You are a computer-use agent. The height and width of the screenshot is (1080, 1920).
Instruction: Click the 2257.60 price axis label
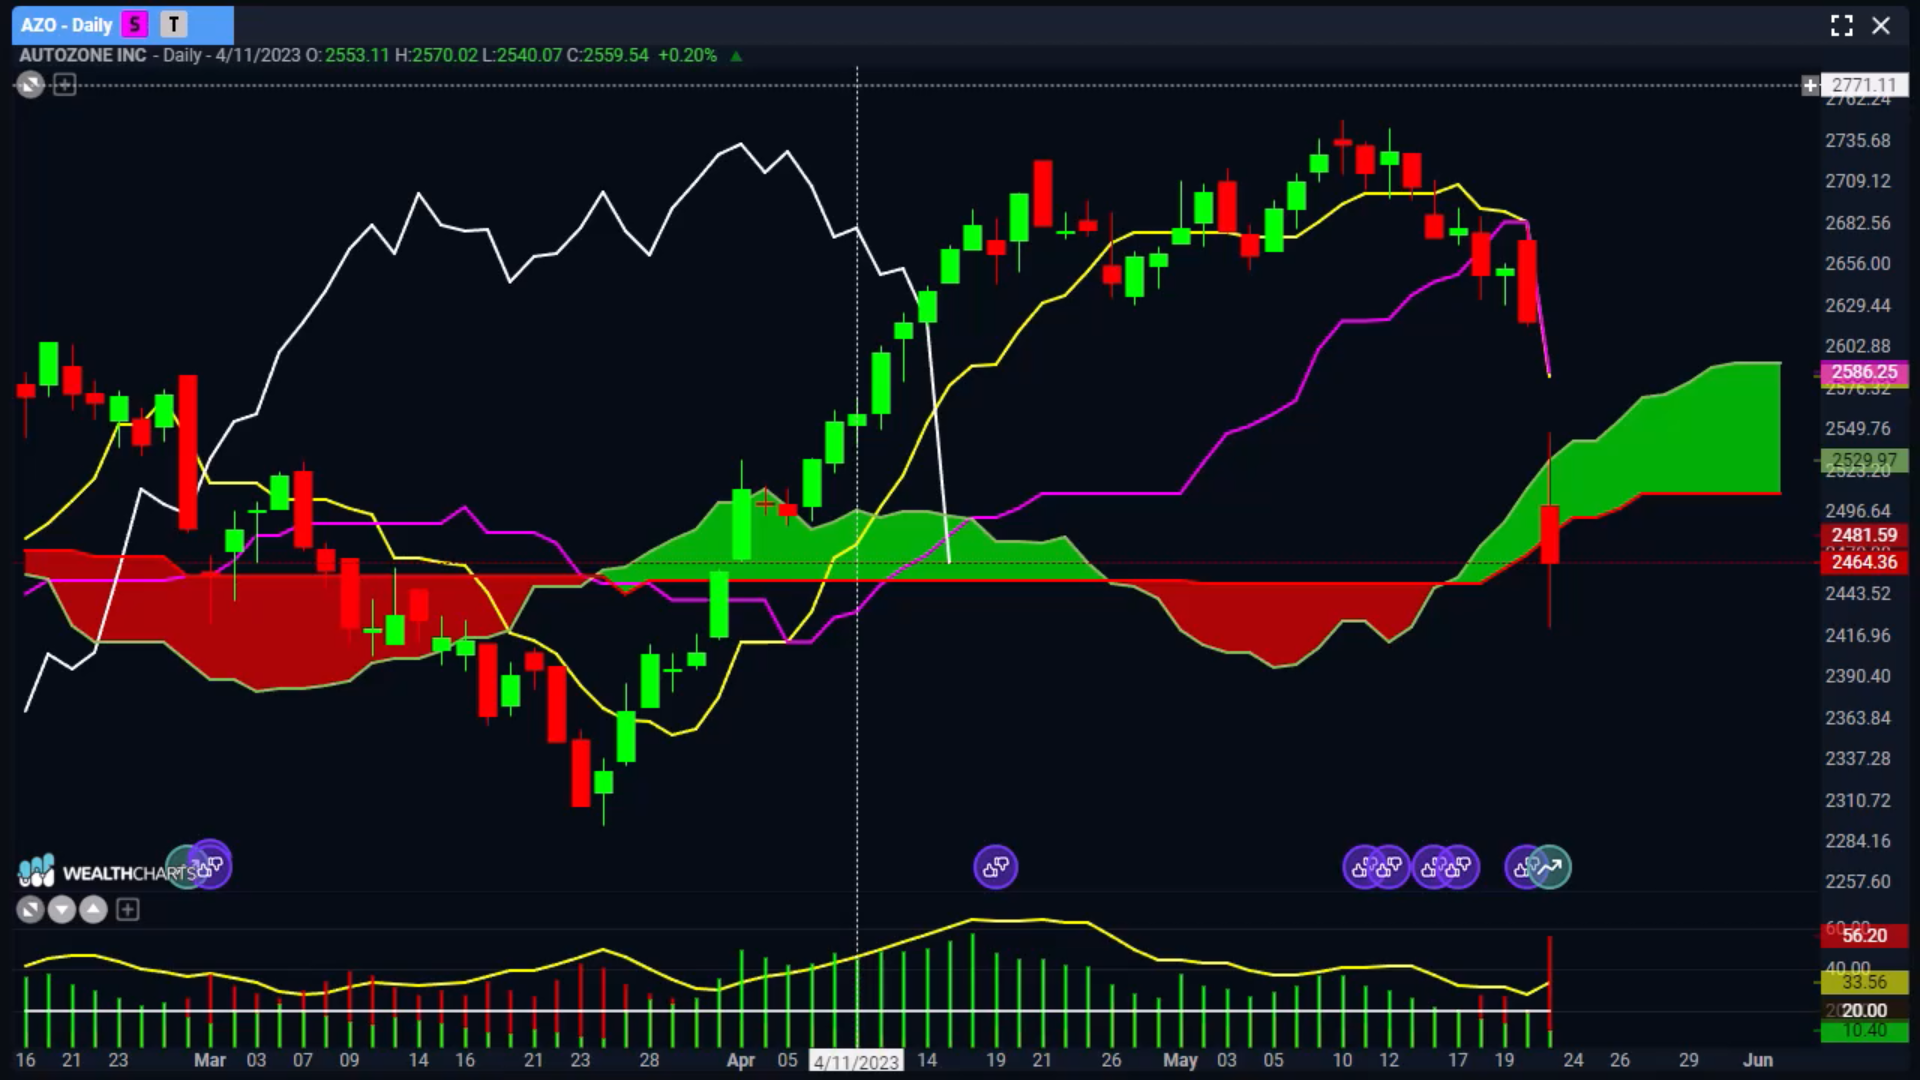[1858, 882]
